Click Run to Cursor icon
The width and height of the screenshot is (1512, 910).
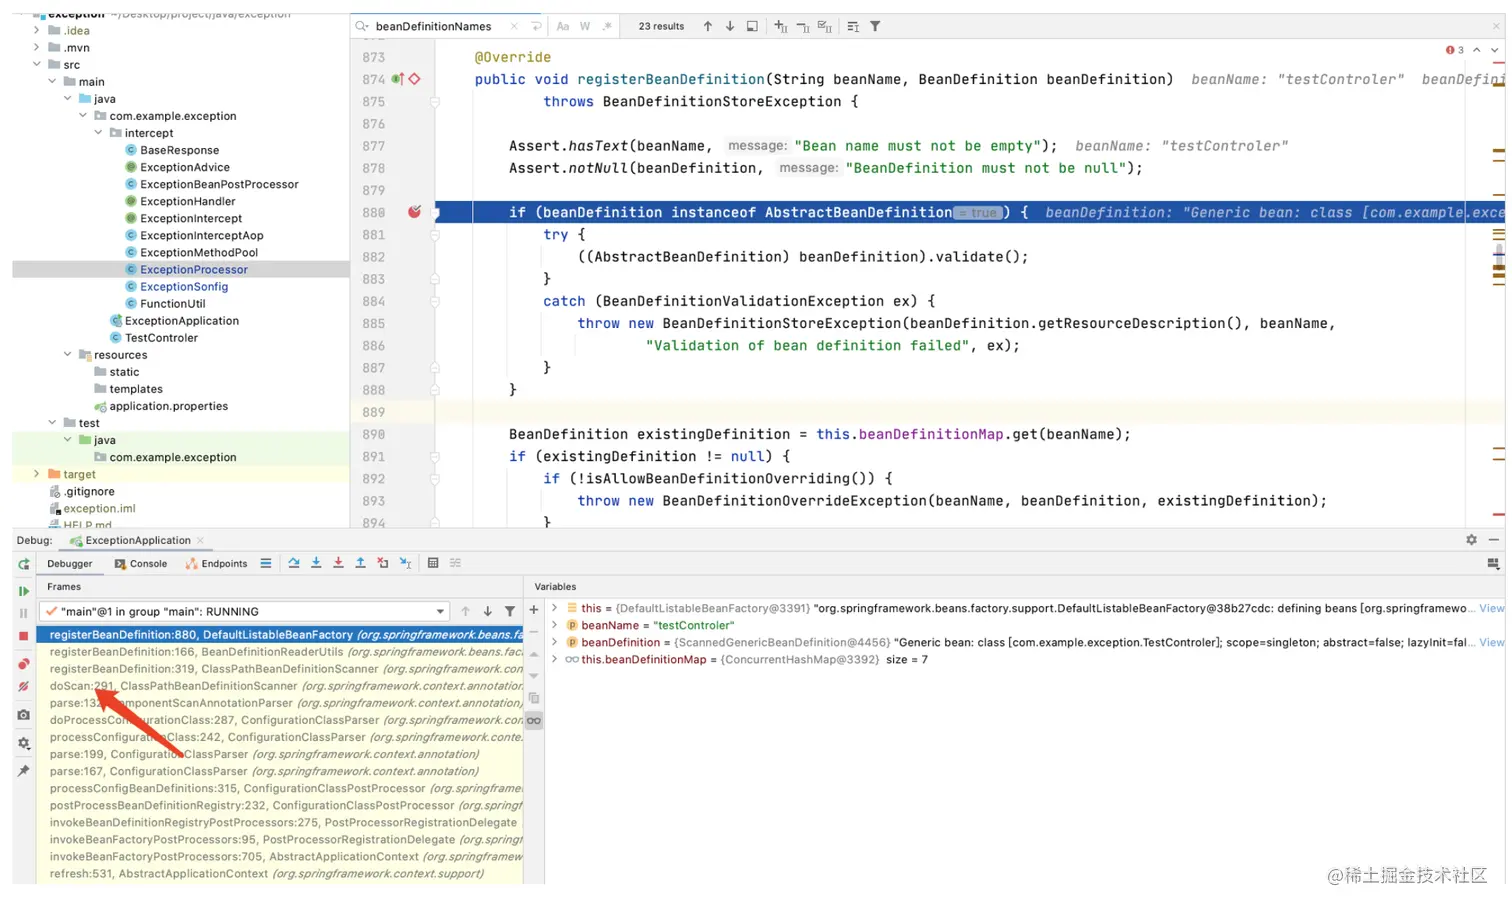[x=405, y=563]
